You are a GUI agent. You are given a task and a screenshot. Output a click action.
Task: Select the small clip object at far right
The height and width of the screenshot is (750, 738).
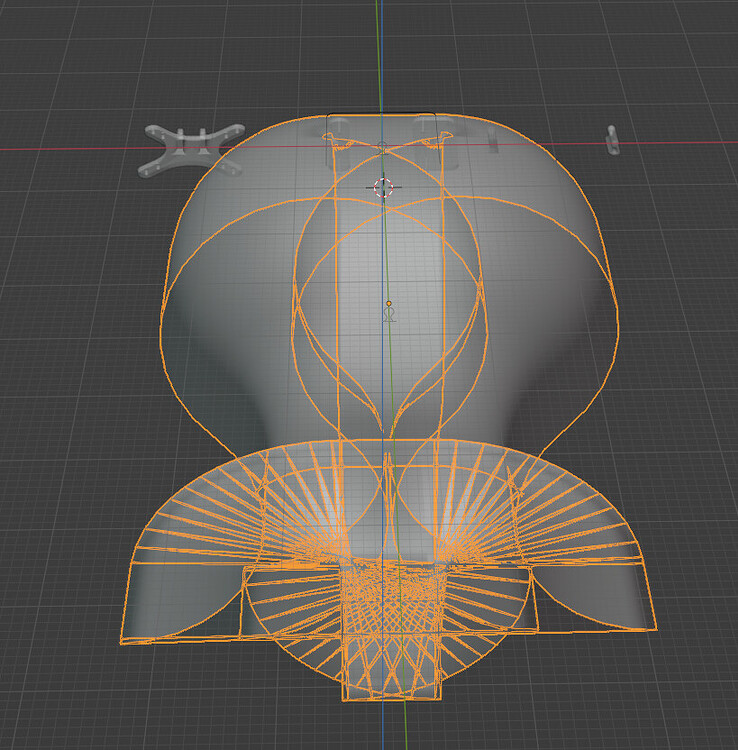coord(612,140)
